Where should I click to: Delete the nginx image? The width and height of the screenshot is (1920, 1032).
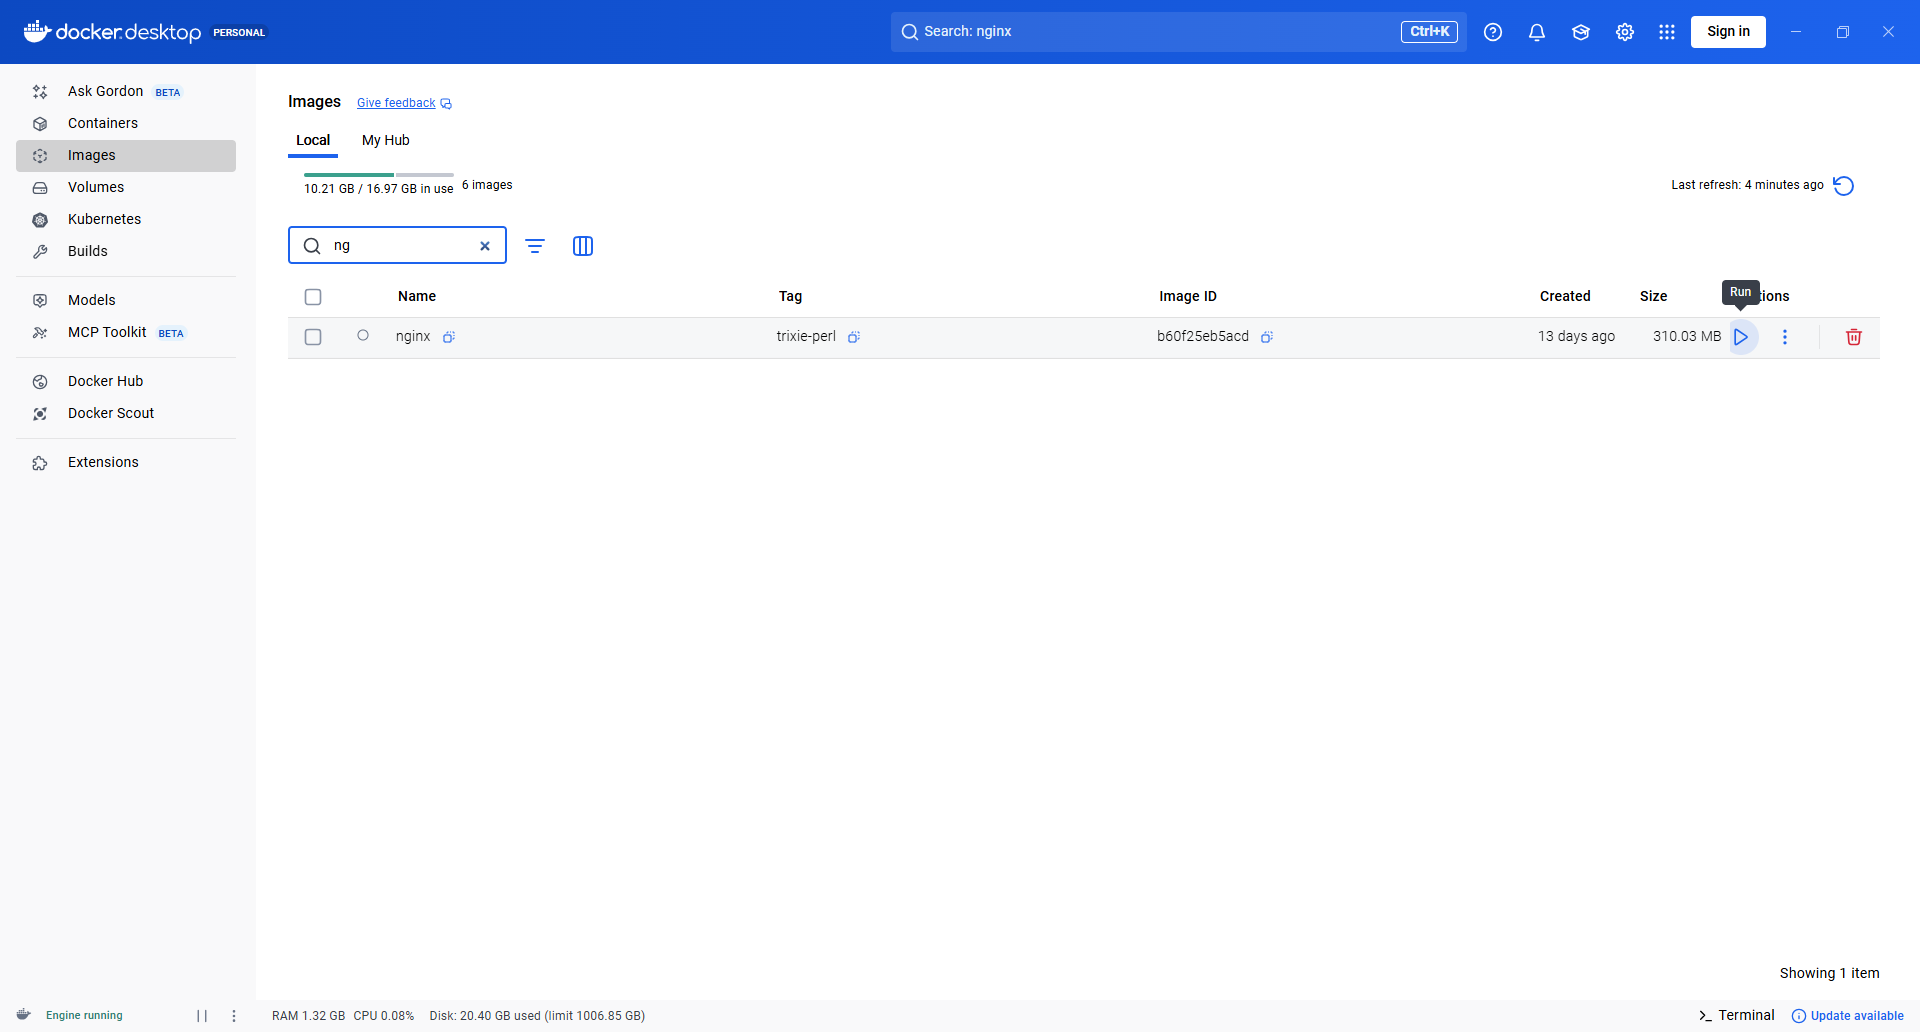click(1853, 337)
